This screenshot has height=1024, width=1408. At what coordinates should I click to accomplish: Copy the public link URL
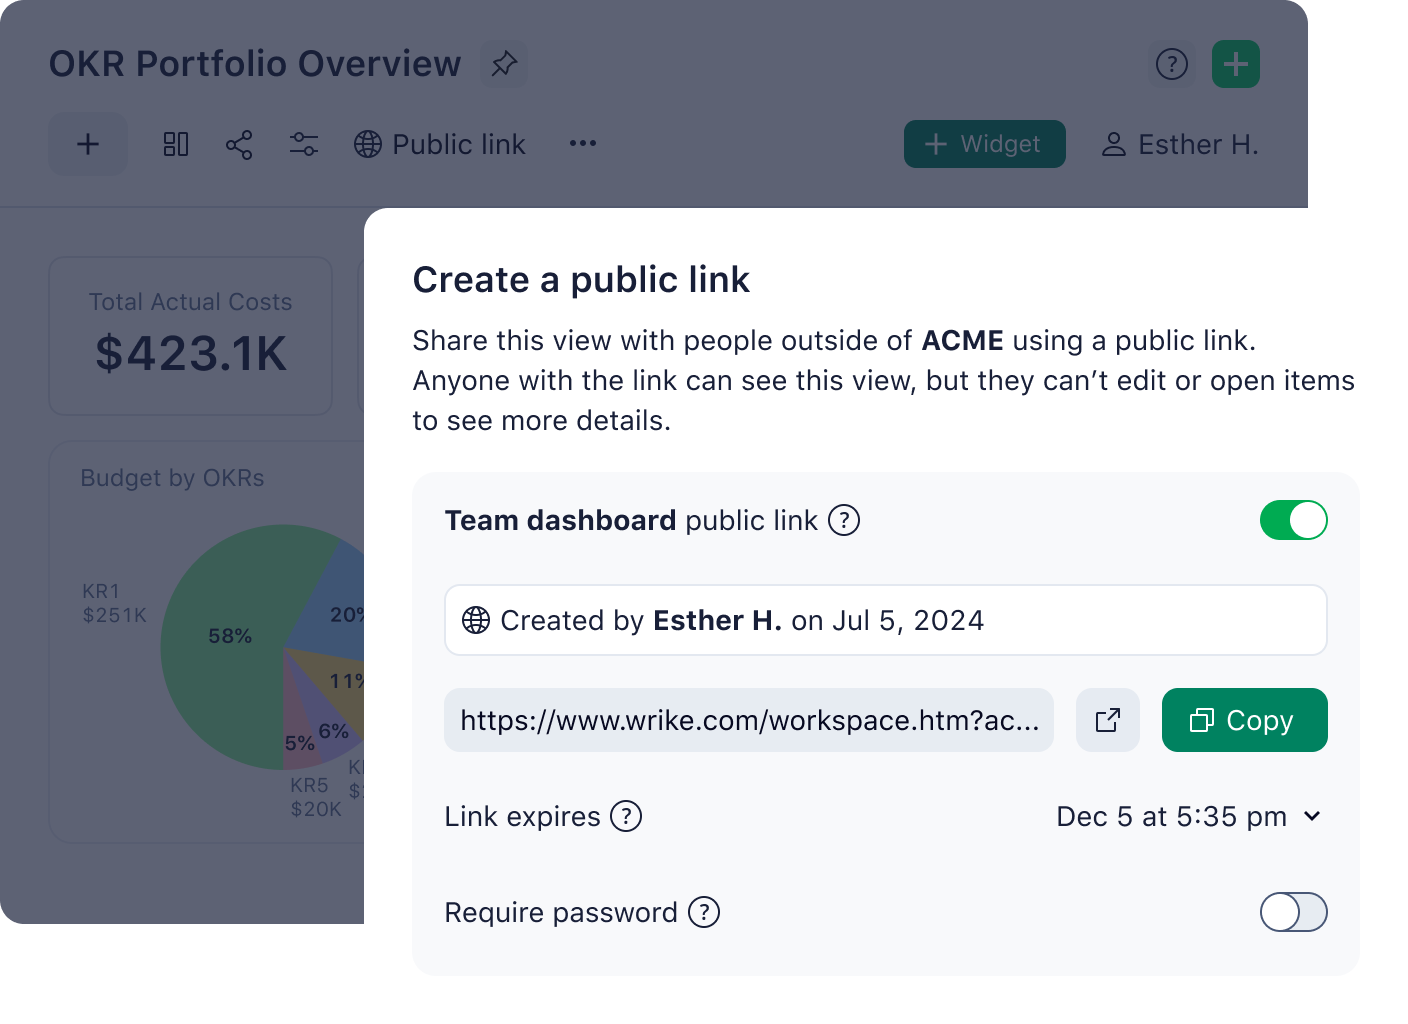pos(1244,720)
